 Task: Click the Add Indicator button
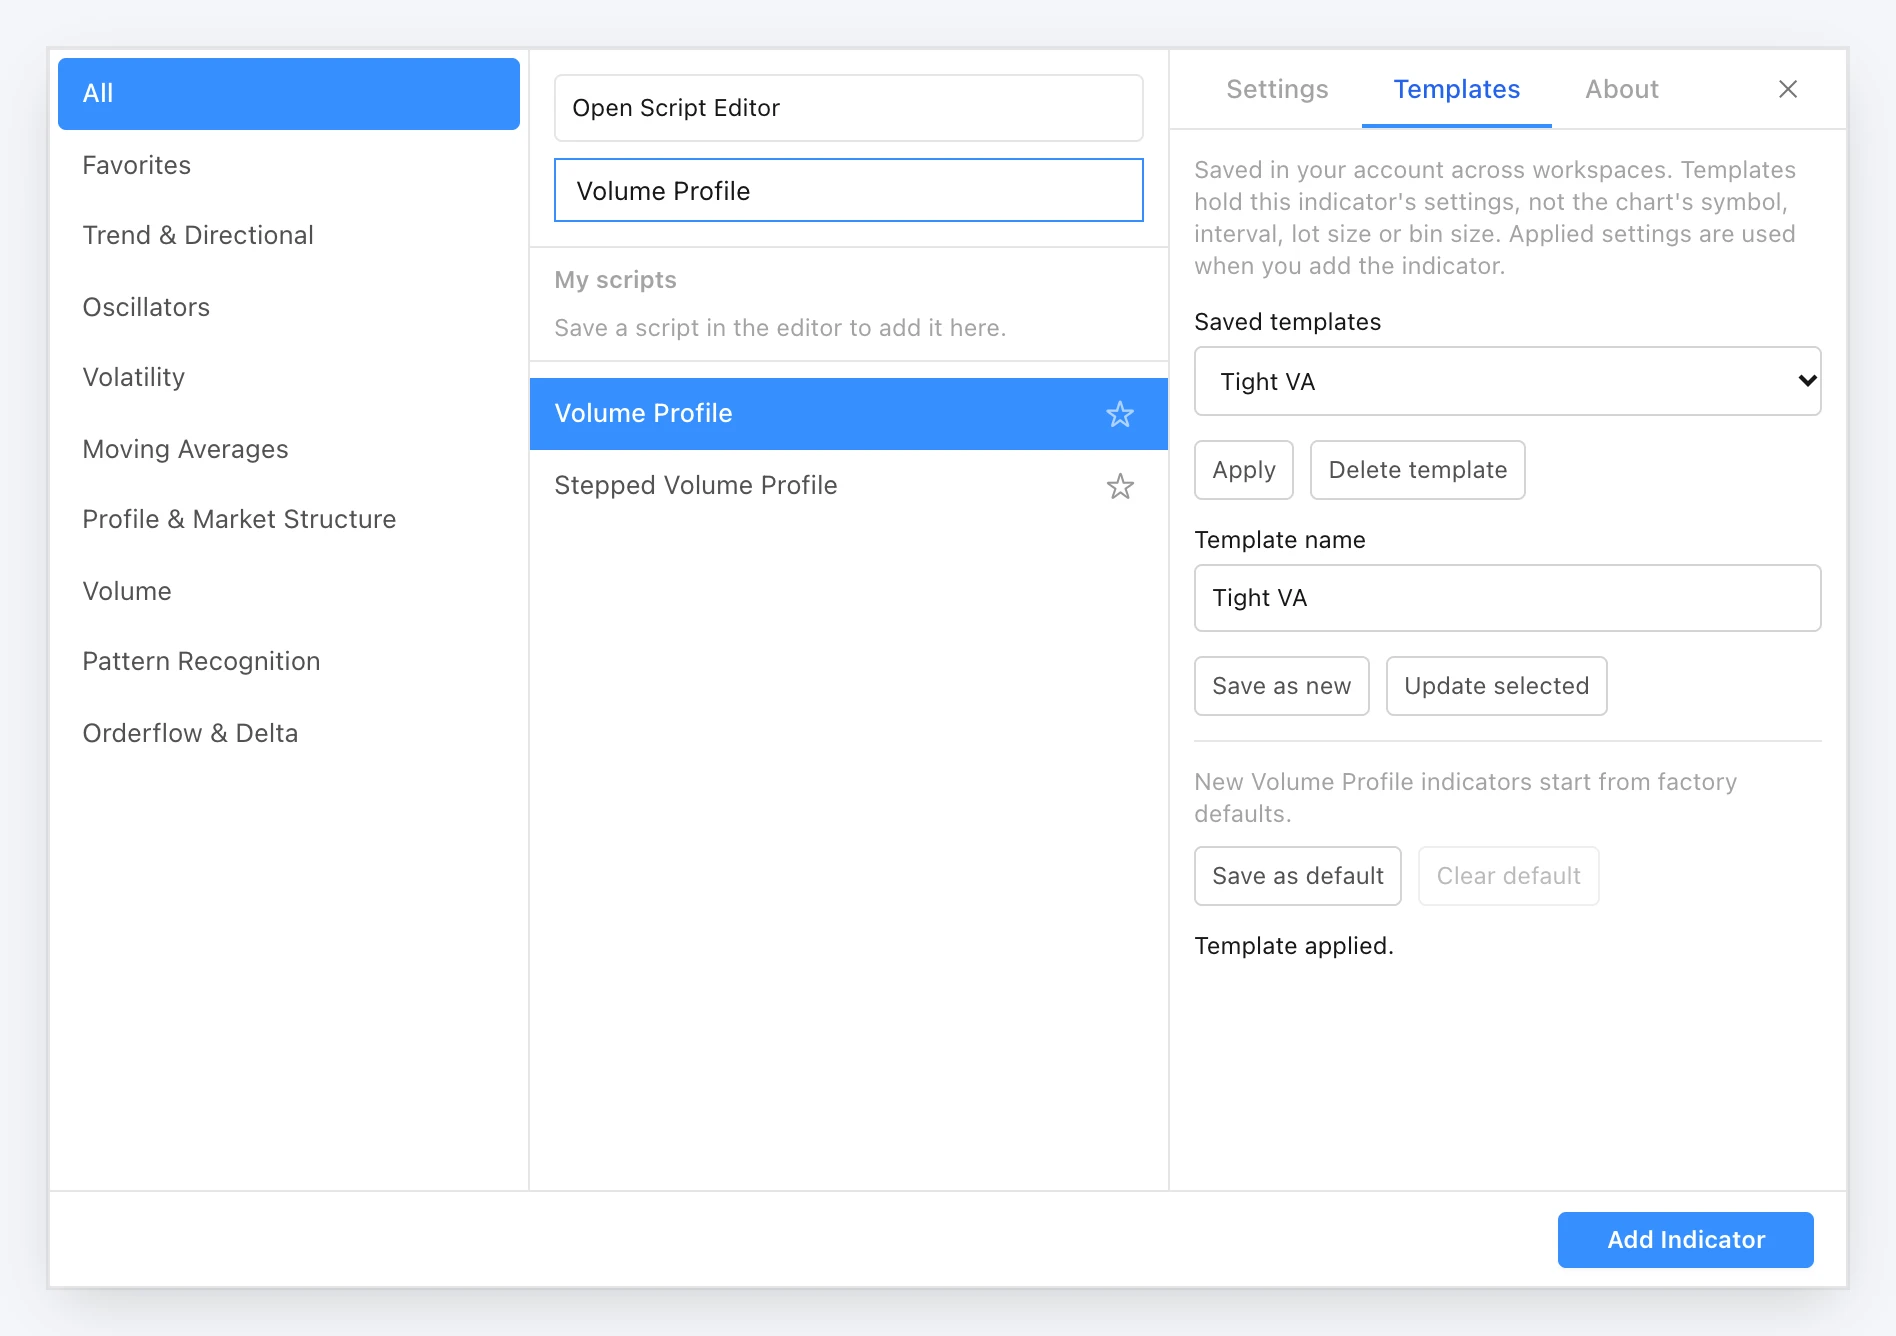[x=1685, y=1240]
